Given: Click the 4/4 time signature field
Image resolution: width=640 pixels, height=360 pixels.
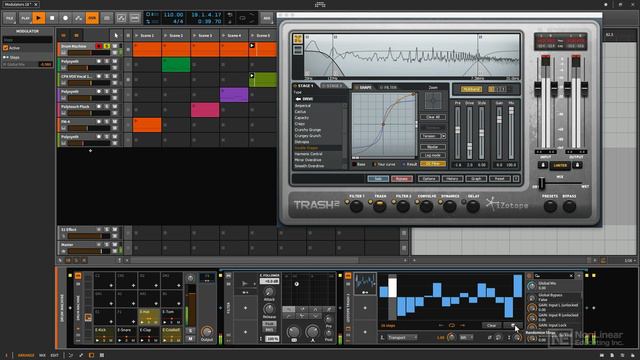Looking at the screenshot, I should [x=178, y=21].
